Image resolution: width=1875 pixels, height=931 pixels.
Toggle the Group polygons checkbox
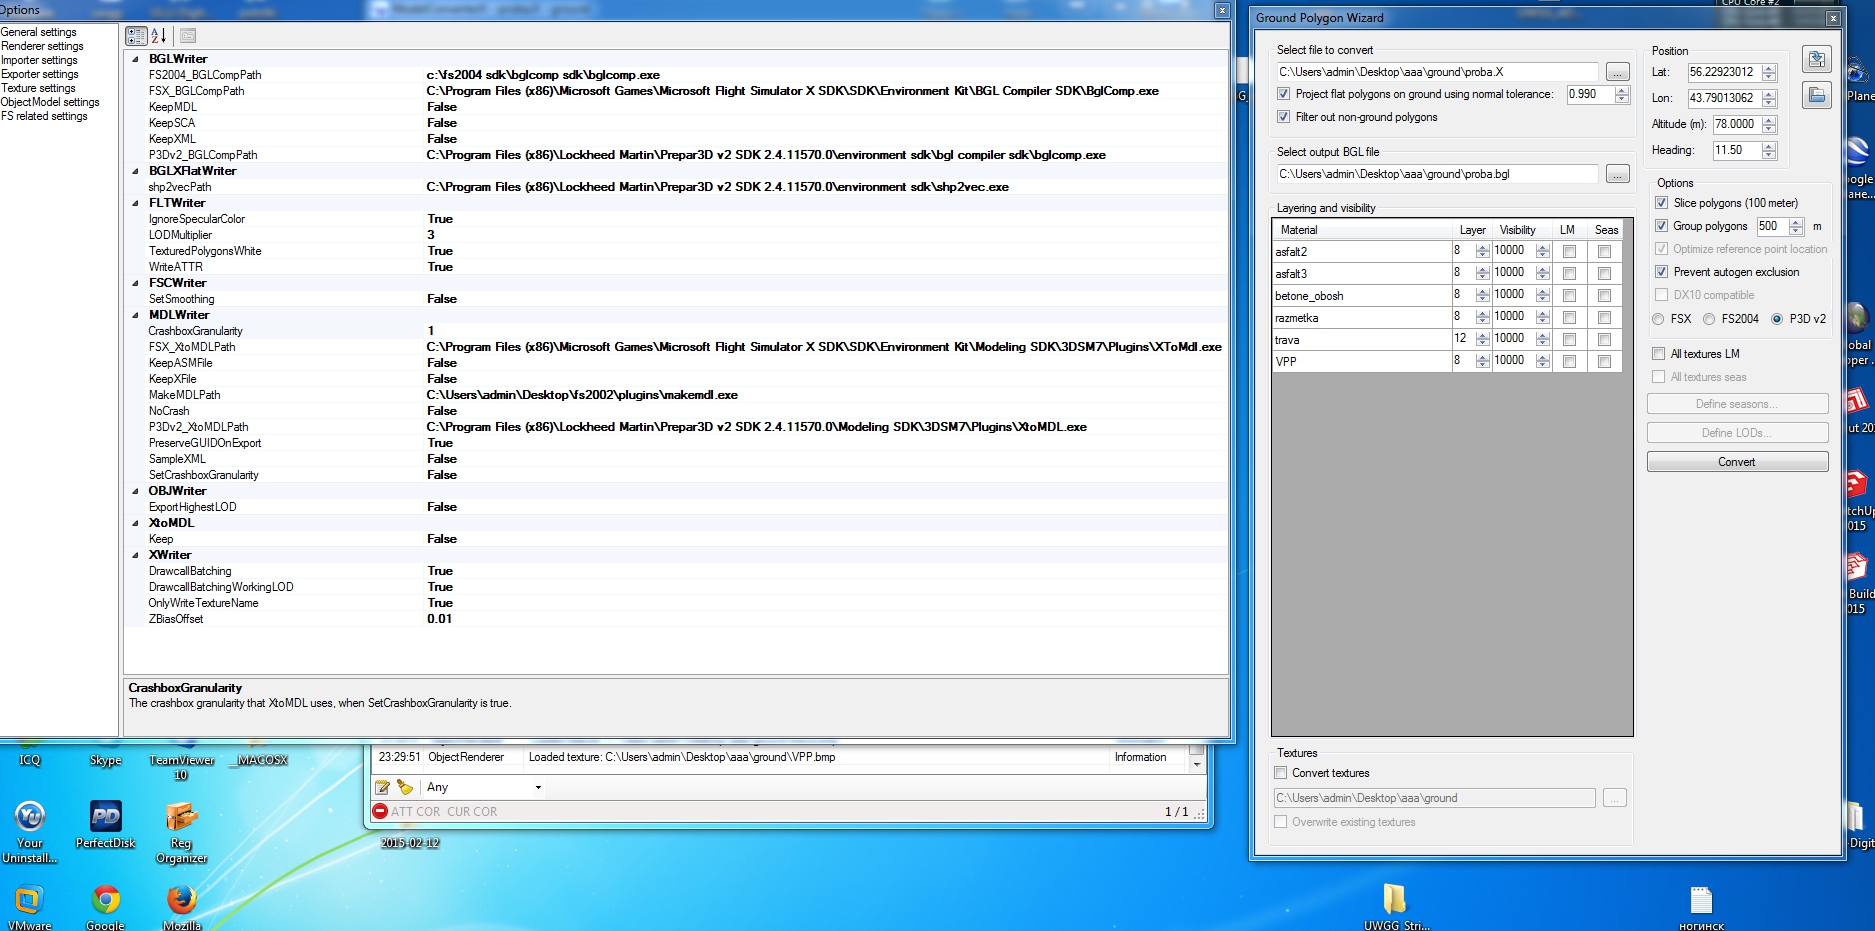[x=1662, y=226]
